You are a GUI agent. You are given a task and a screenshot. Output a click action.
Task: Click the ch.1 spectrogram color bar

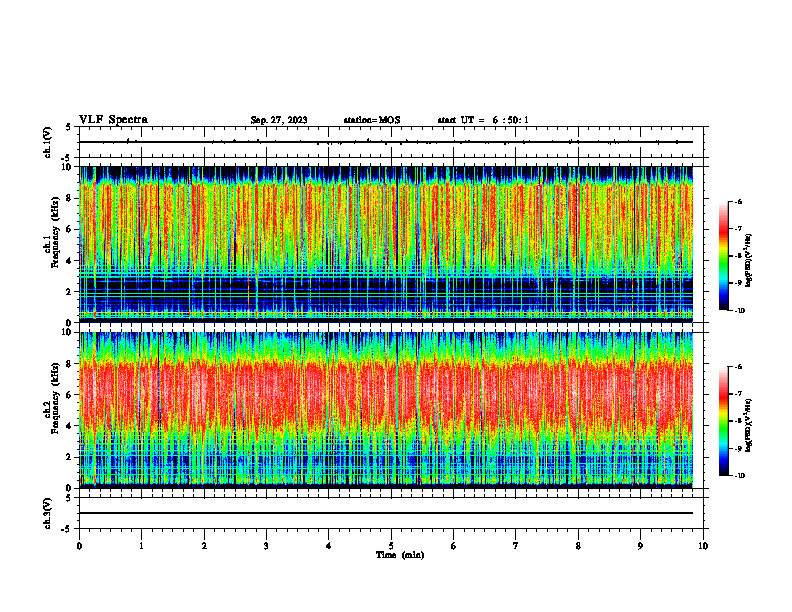(723, 256)
